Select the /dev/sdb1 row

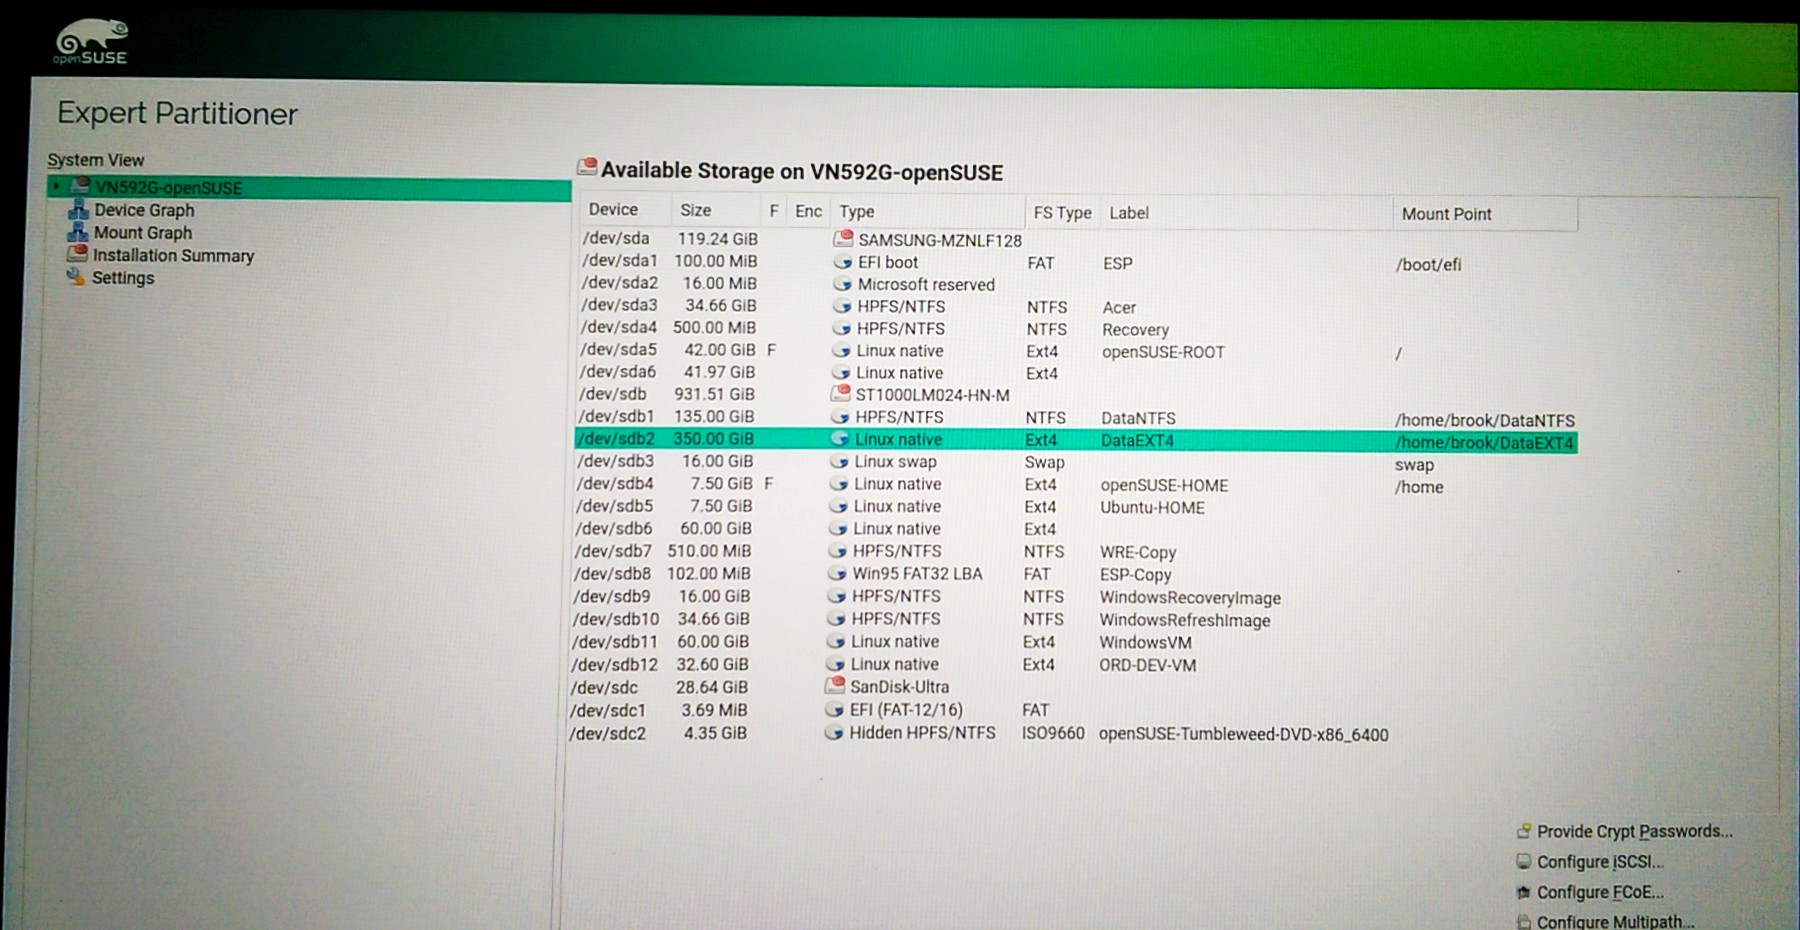coord(1077,417)
